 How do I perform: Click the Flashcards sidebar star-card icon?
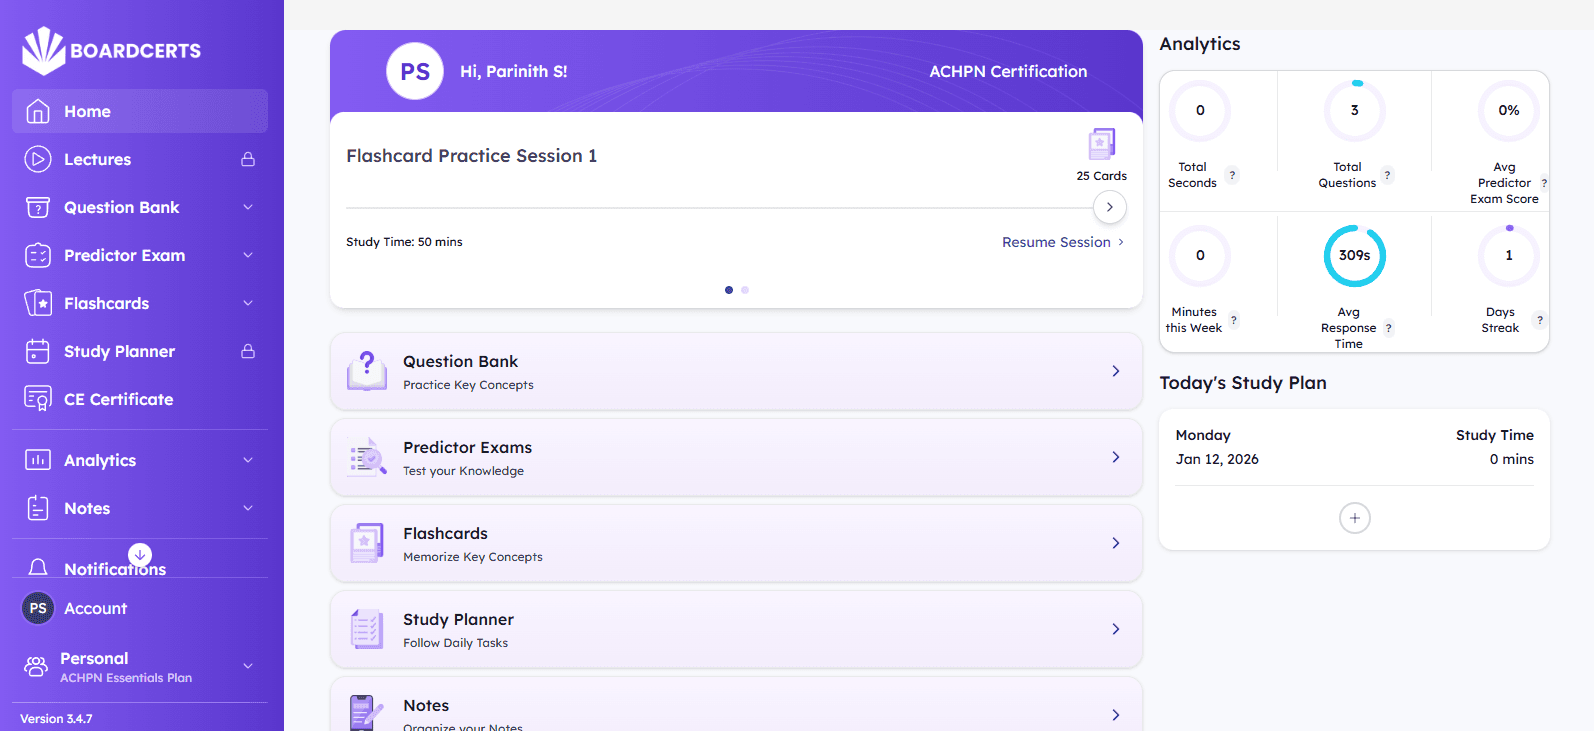(38, 303)
